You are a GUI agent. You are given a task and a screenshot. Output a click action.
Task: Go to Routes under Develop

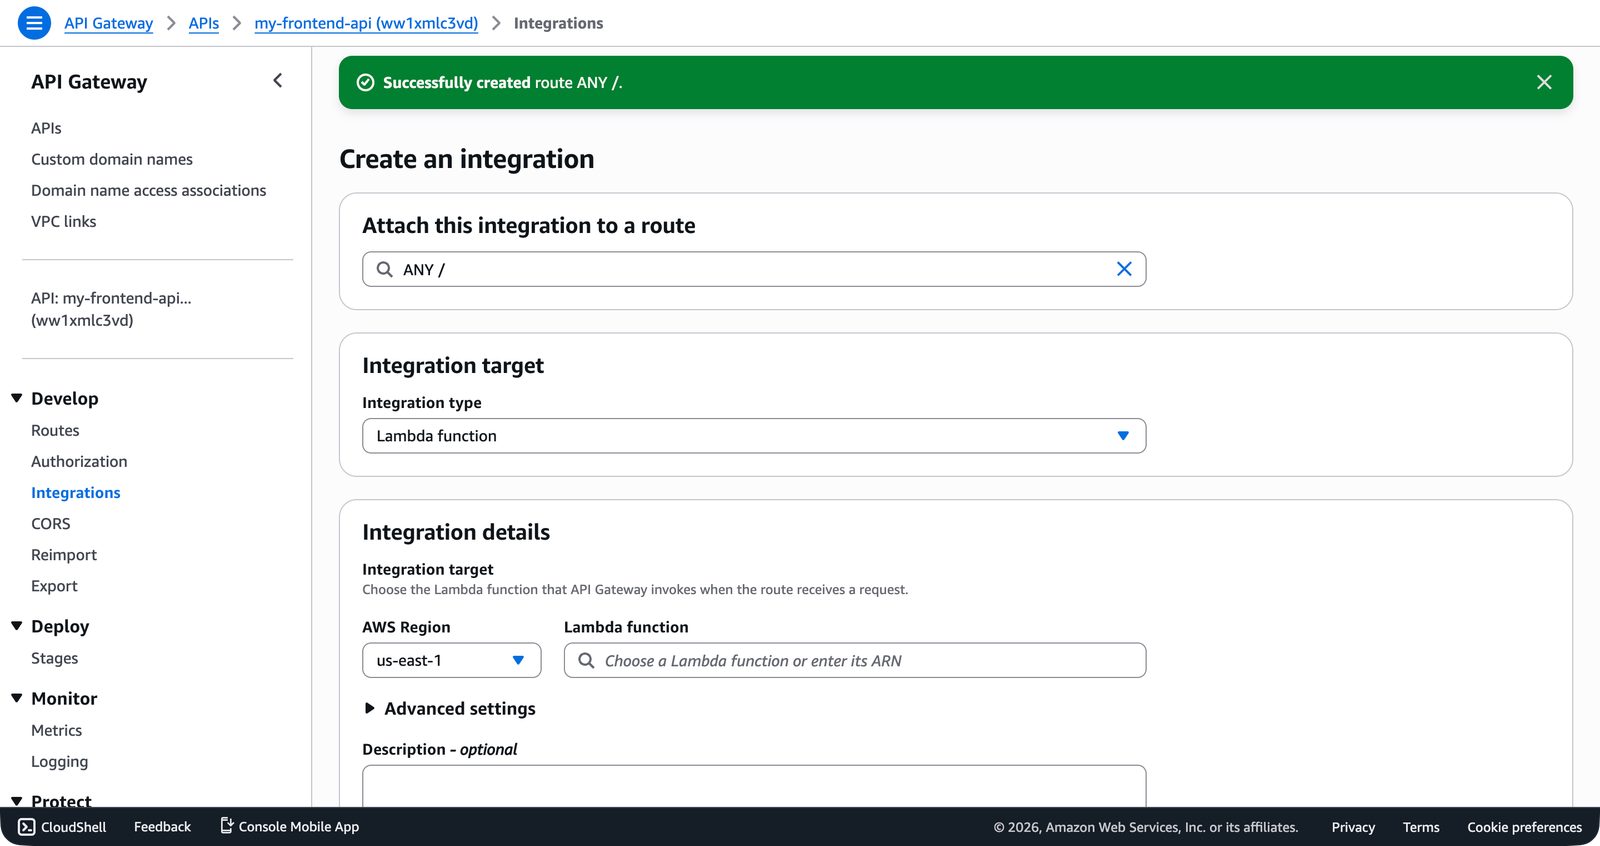55,430
